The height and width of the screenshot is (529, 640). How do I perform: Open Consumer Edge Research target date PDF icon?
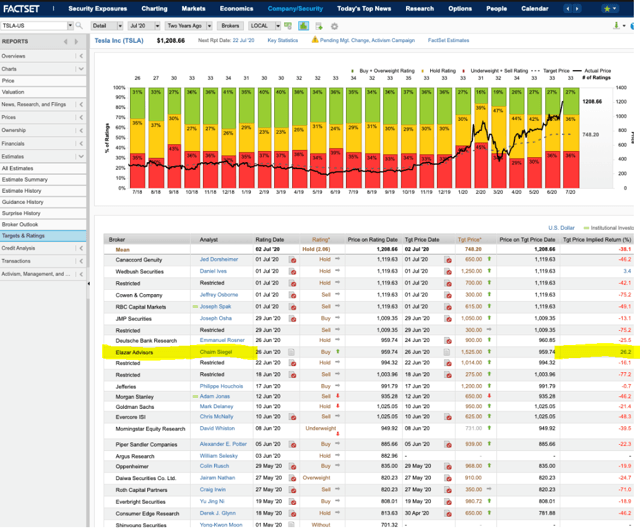pyautogui.click(x=448, y=513)
